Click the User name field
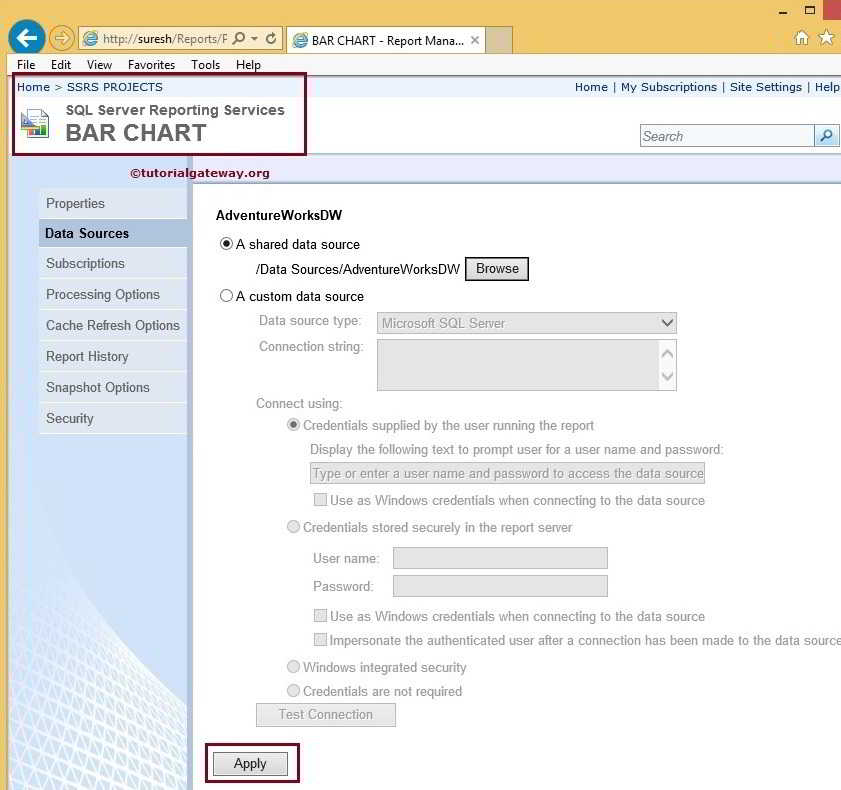 coord(500,558)
